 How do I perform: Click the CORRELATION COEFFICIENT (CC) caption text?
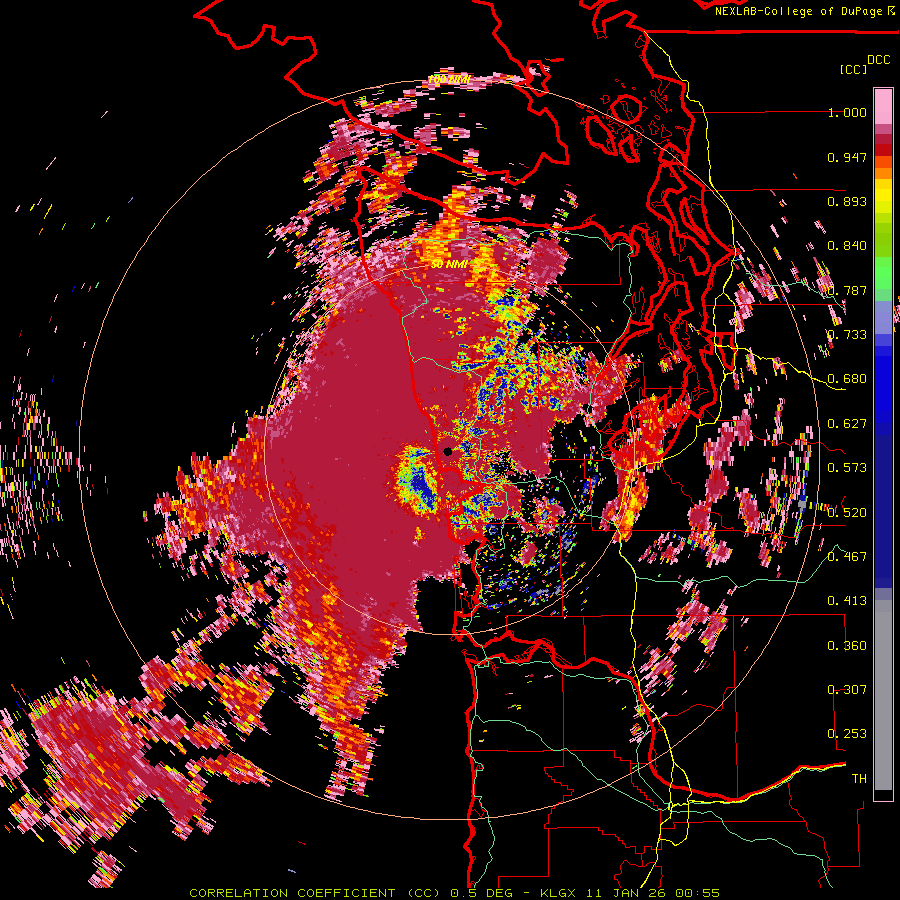[315, 893]
